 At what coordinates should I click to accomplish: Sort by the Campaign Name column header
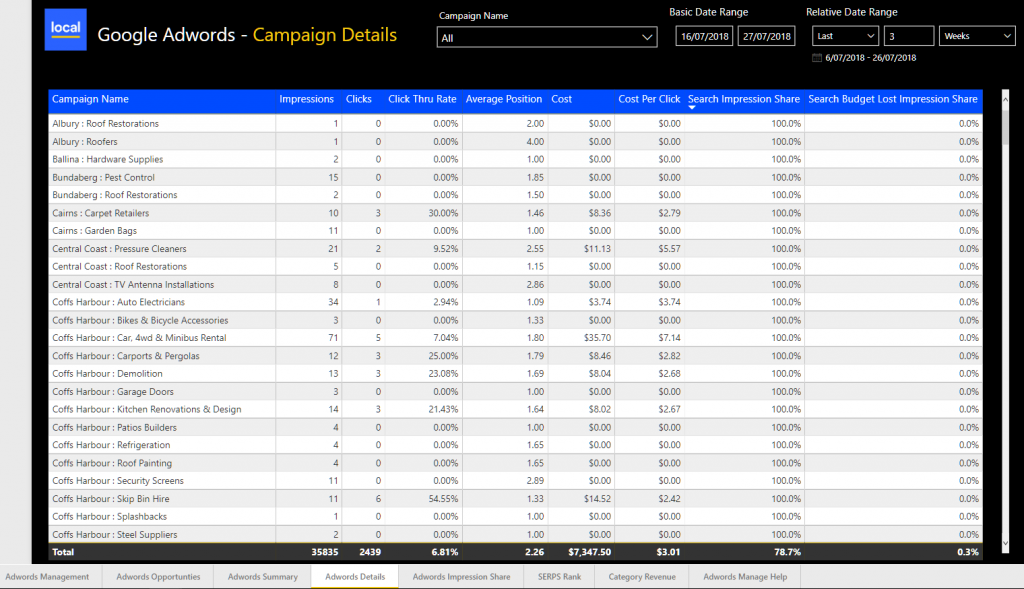point(90,99)
